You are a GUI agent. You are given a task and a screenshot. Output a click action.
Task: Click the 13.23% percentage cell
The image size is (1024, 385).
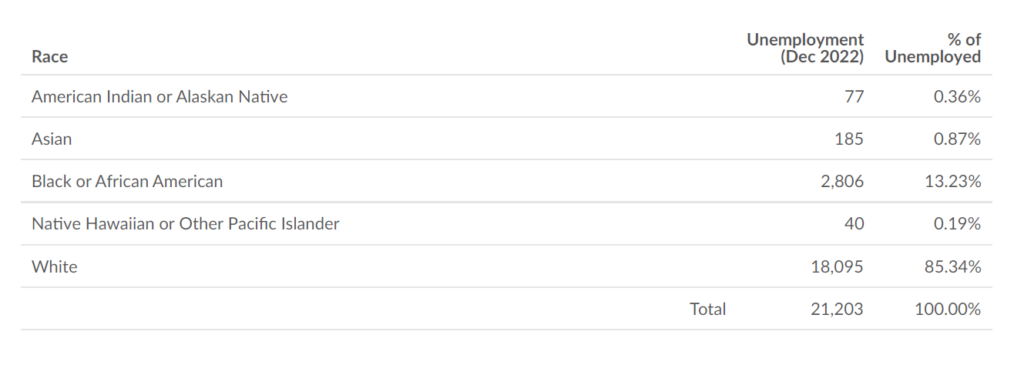coord(953,181)
